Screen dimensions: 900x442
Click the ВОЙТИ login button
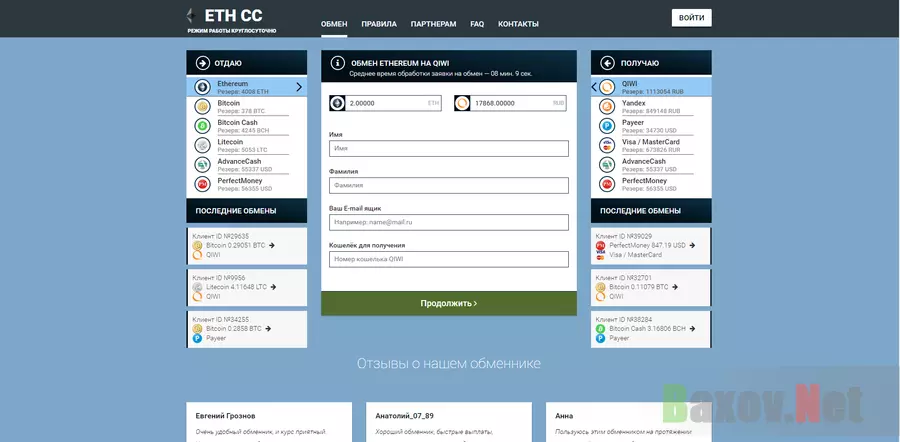692,18
